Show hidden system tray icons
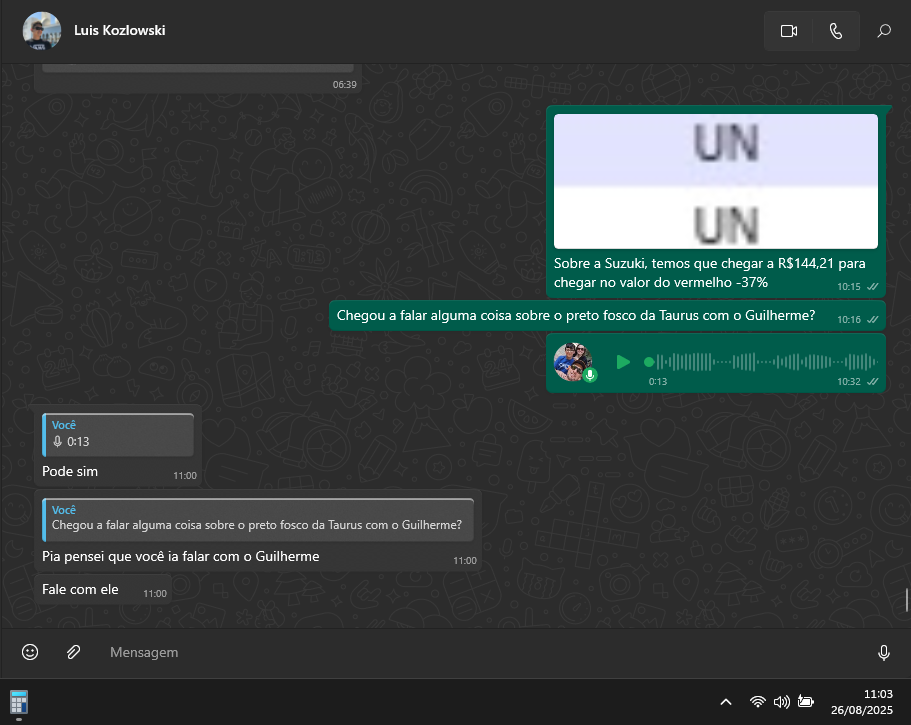Image resolution: width=911 pixels, height=725 pixels. [726, 702]
